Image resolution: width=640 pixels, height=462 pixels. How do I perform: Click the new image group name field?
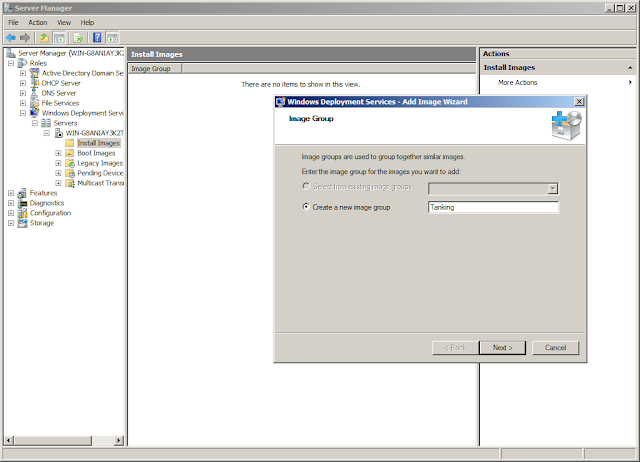tap(493, 207)
